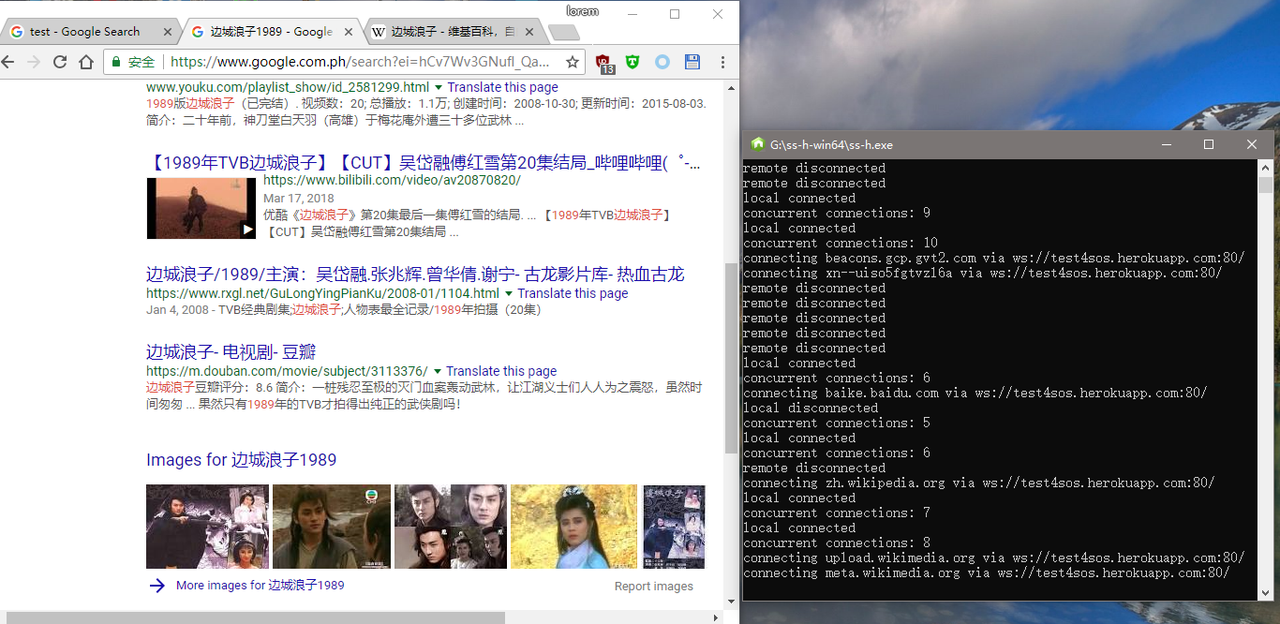Open the blue circle extension icon

point(662,62)
